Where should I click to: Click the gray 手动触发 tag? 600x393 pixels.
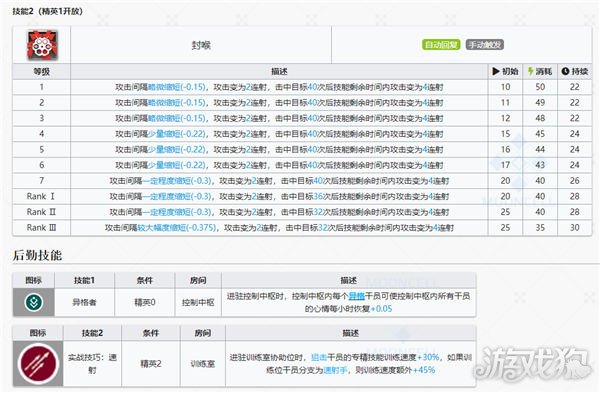485,45
